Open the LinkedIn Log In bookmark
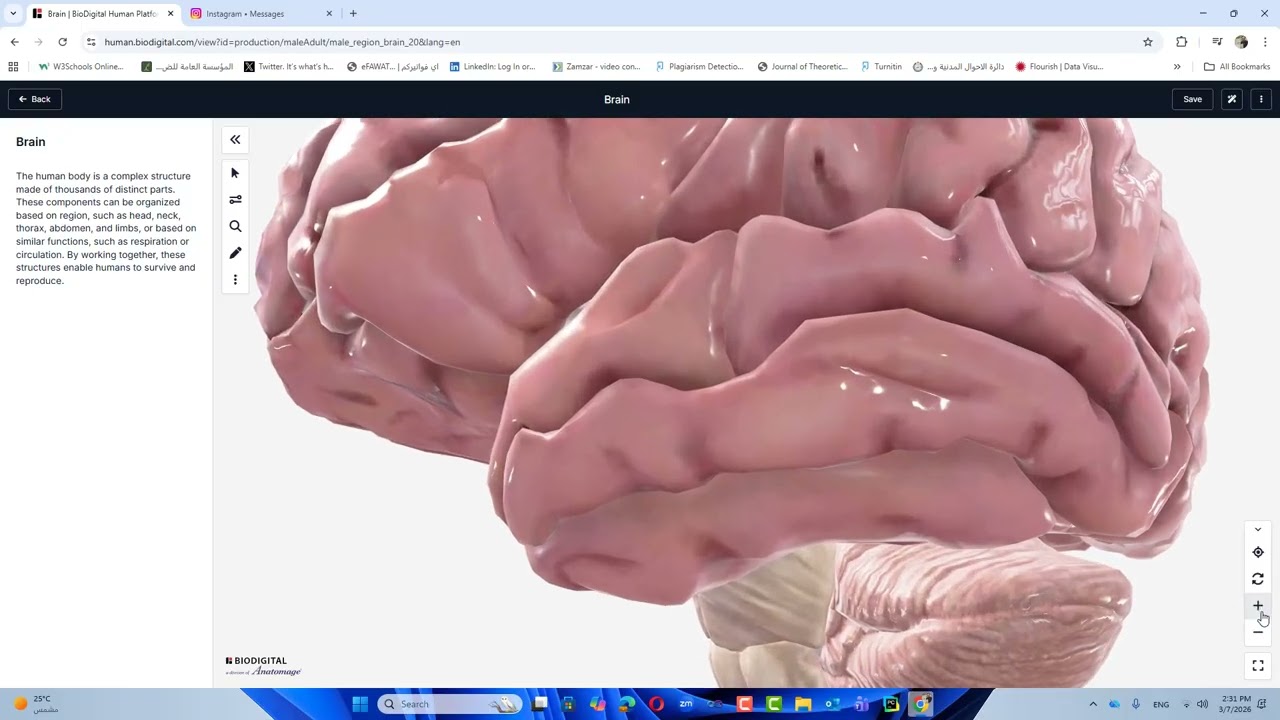This screenshot has height=720, width=1280. 493,67
